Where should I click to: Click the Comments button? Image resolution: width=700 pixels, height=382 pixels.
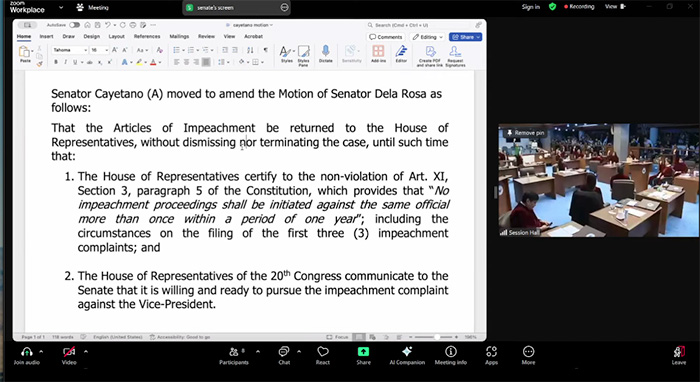(x=386, y=37)
